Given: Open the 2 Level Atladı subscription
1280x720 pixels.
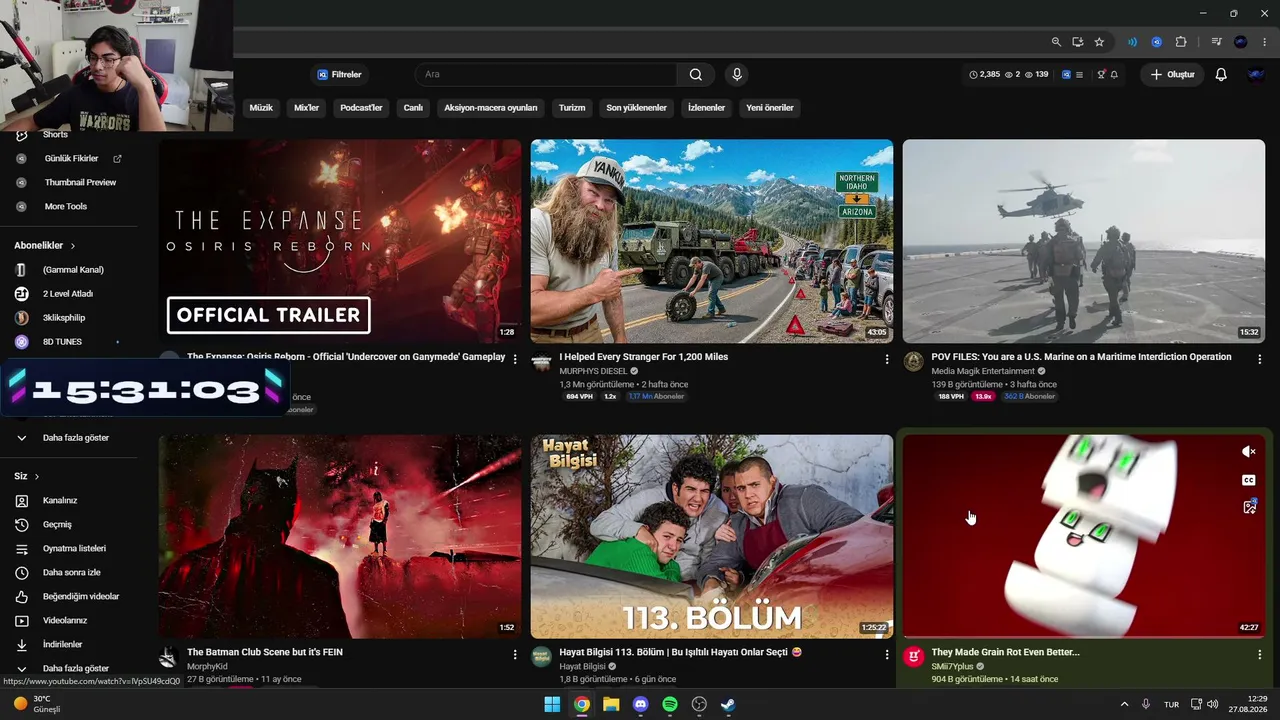Looking at the screenshot, I should [x=70, y=294].
